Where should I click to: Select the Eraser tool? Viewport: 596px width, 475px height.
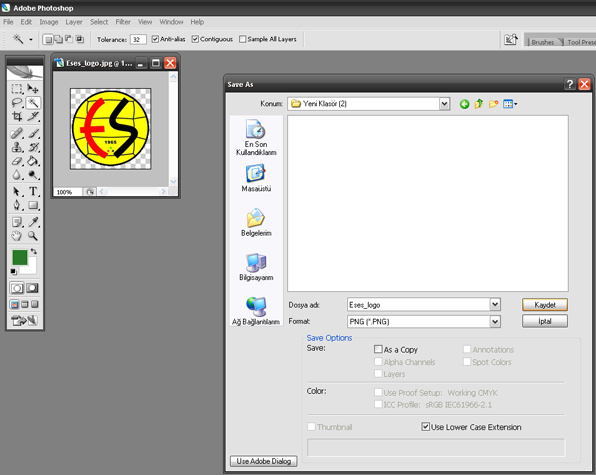[x=17, y=161]
